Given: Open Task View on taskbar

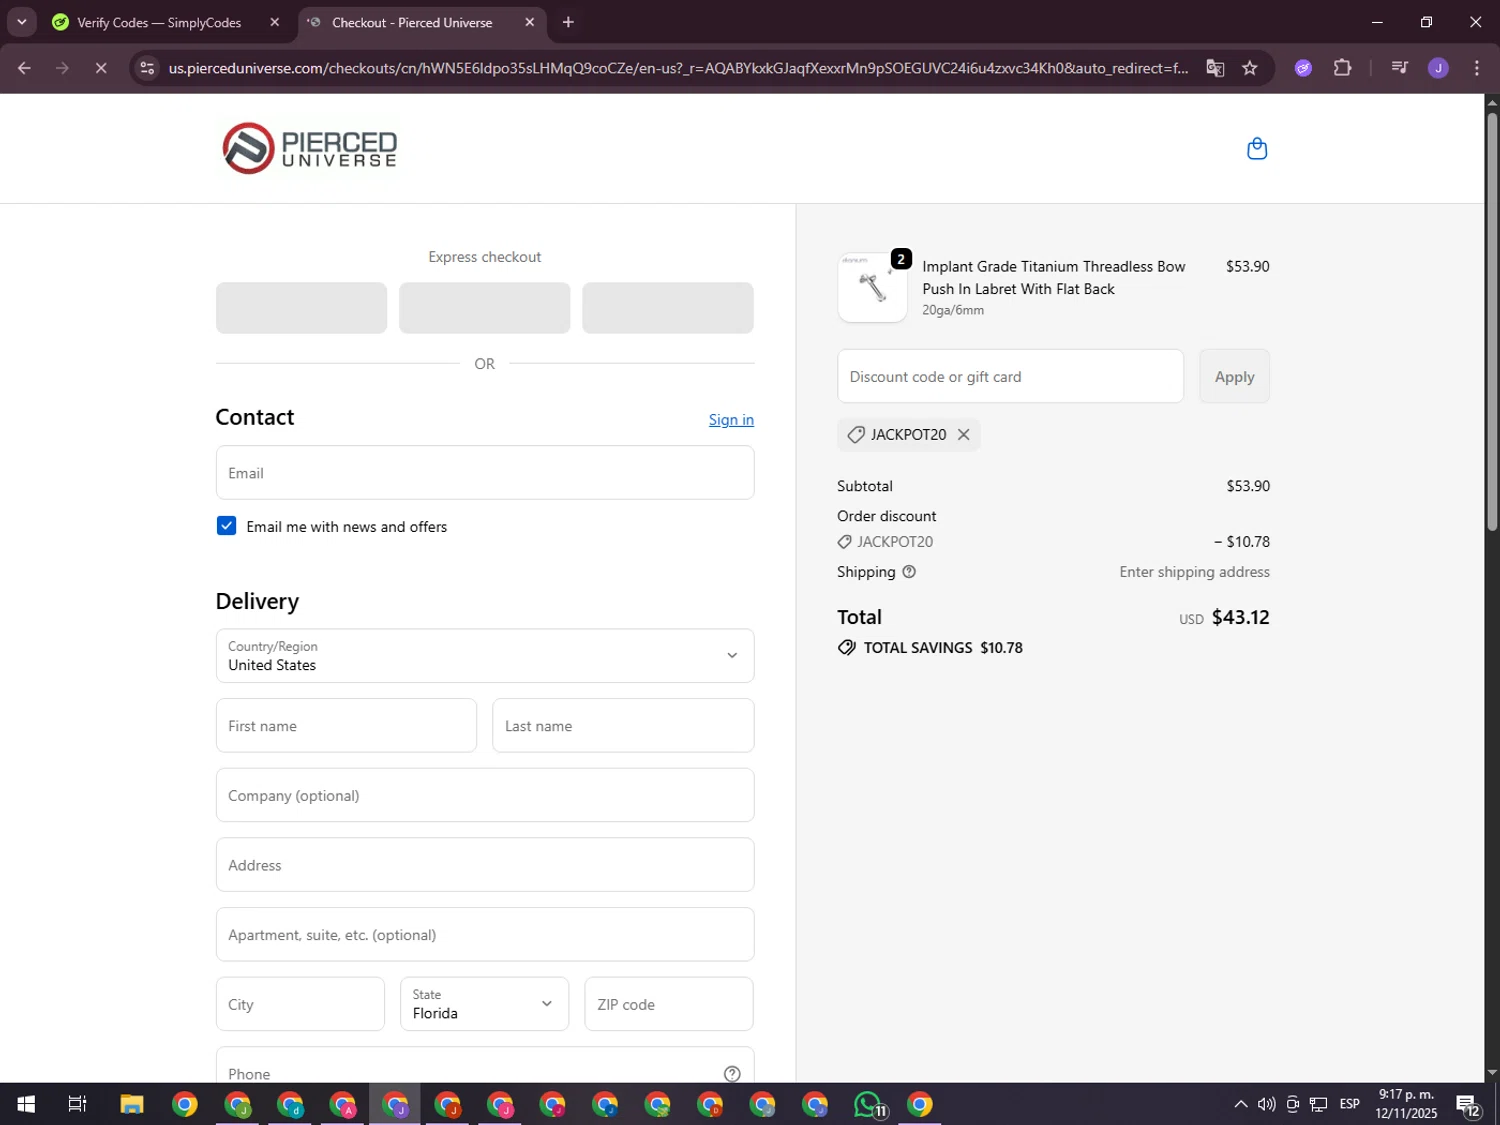Looking at the screenshot, I should coord(77,1104).
